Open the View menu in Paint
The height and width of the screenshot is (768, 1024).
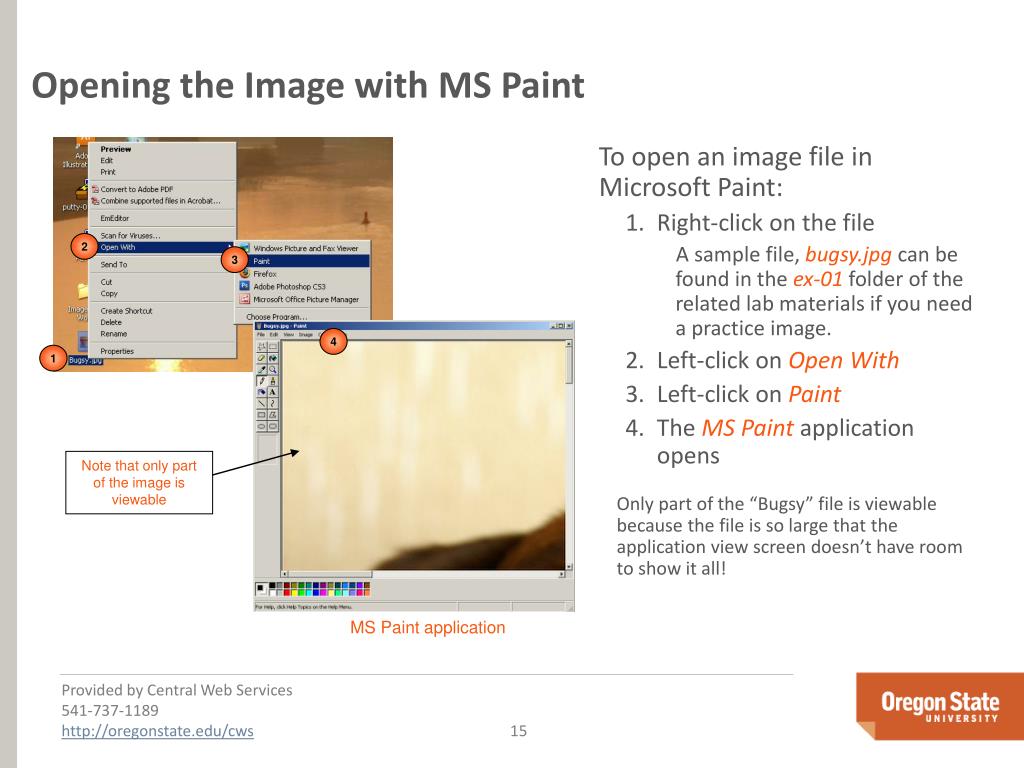pyautogui.click(x=288, y=334)
